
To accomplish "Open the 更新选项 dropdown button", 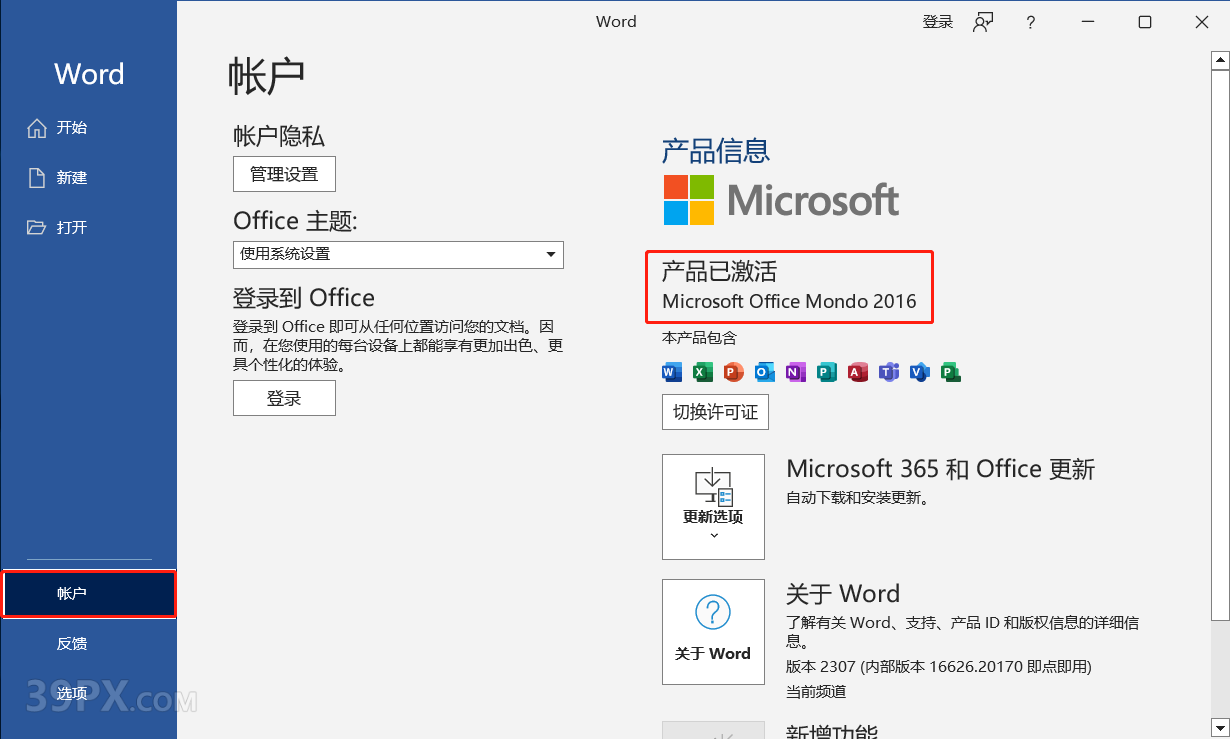I will tap(713, 507).
